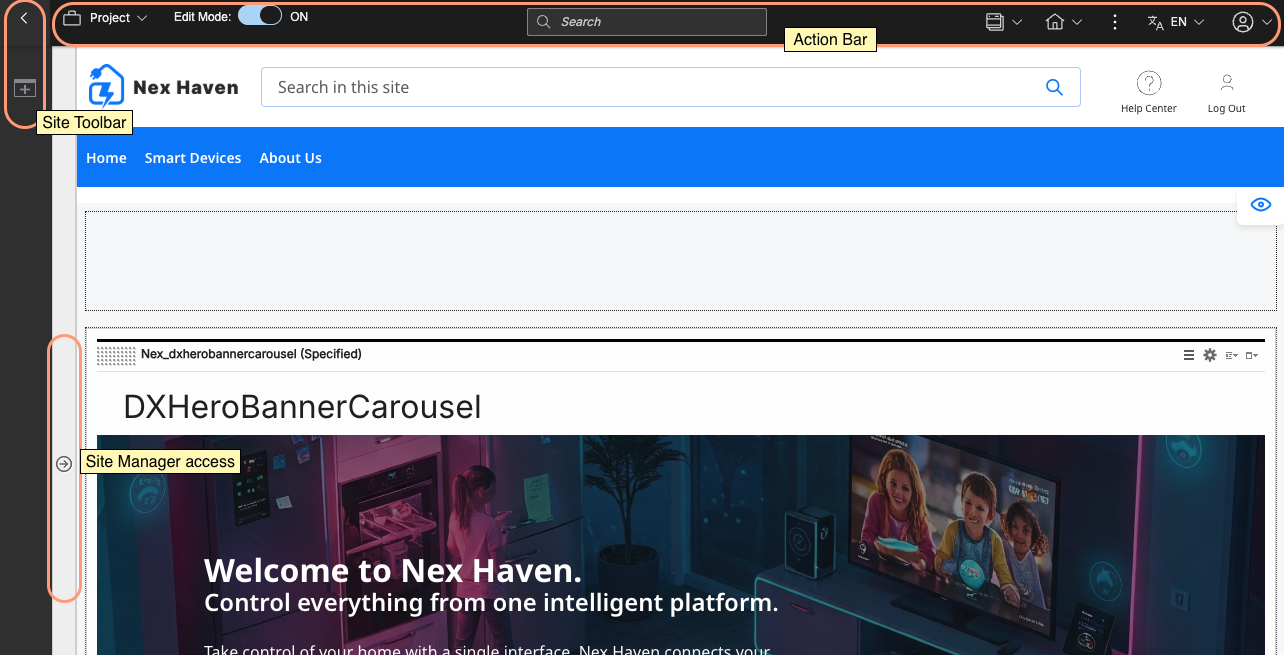Switch to the About Us page
1284x655 pixels.
[290, 157]
